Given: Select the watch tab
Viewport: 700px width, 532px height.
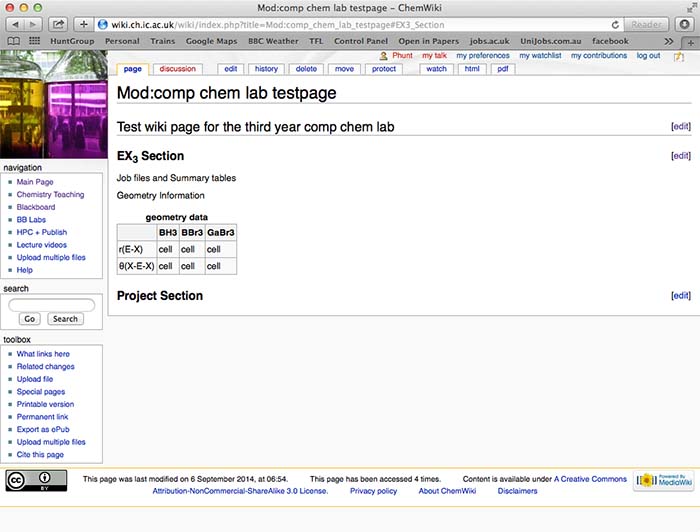Looking at the screenshot, I should click(x=436, y=69).
